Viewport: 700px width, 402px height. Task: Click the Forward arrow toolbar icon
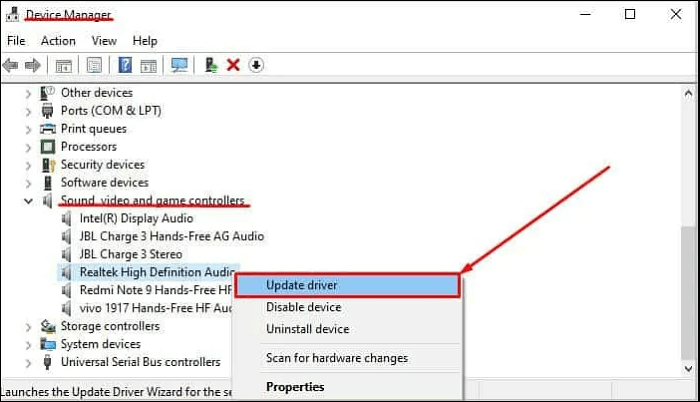pos(33,65)
